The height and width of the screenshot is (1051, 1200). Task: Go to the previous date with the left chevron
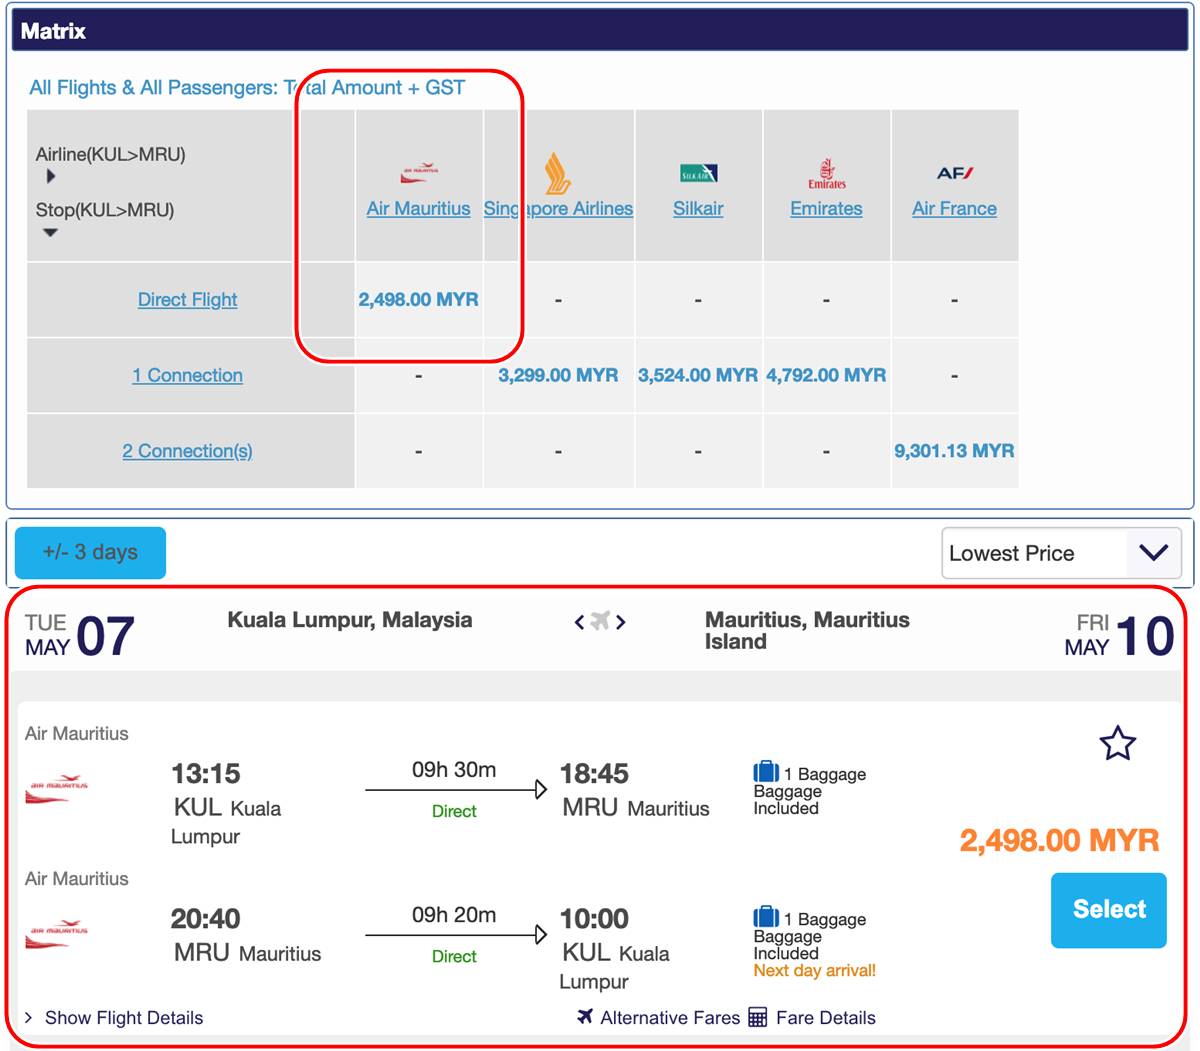point(579,622)
